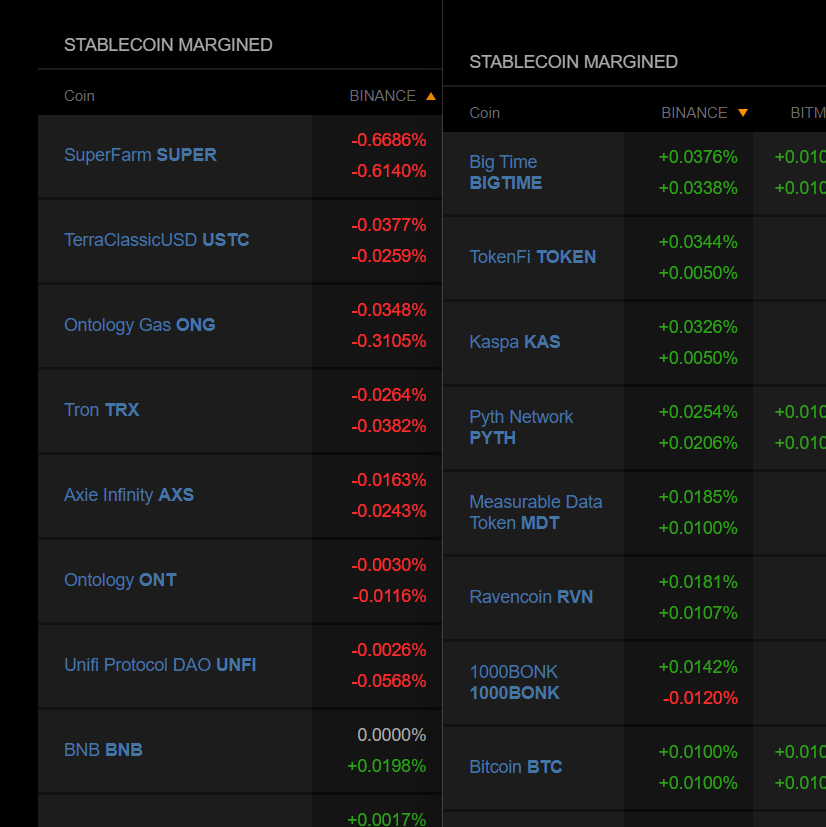826x827 pixels.
Task: Click UNFI rate -0.0026%
Action: click(x=389, y=650)
